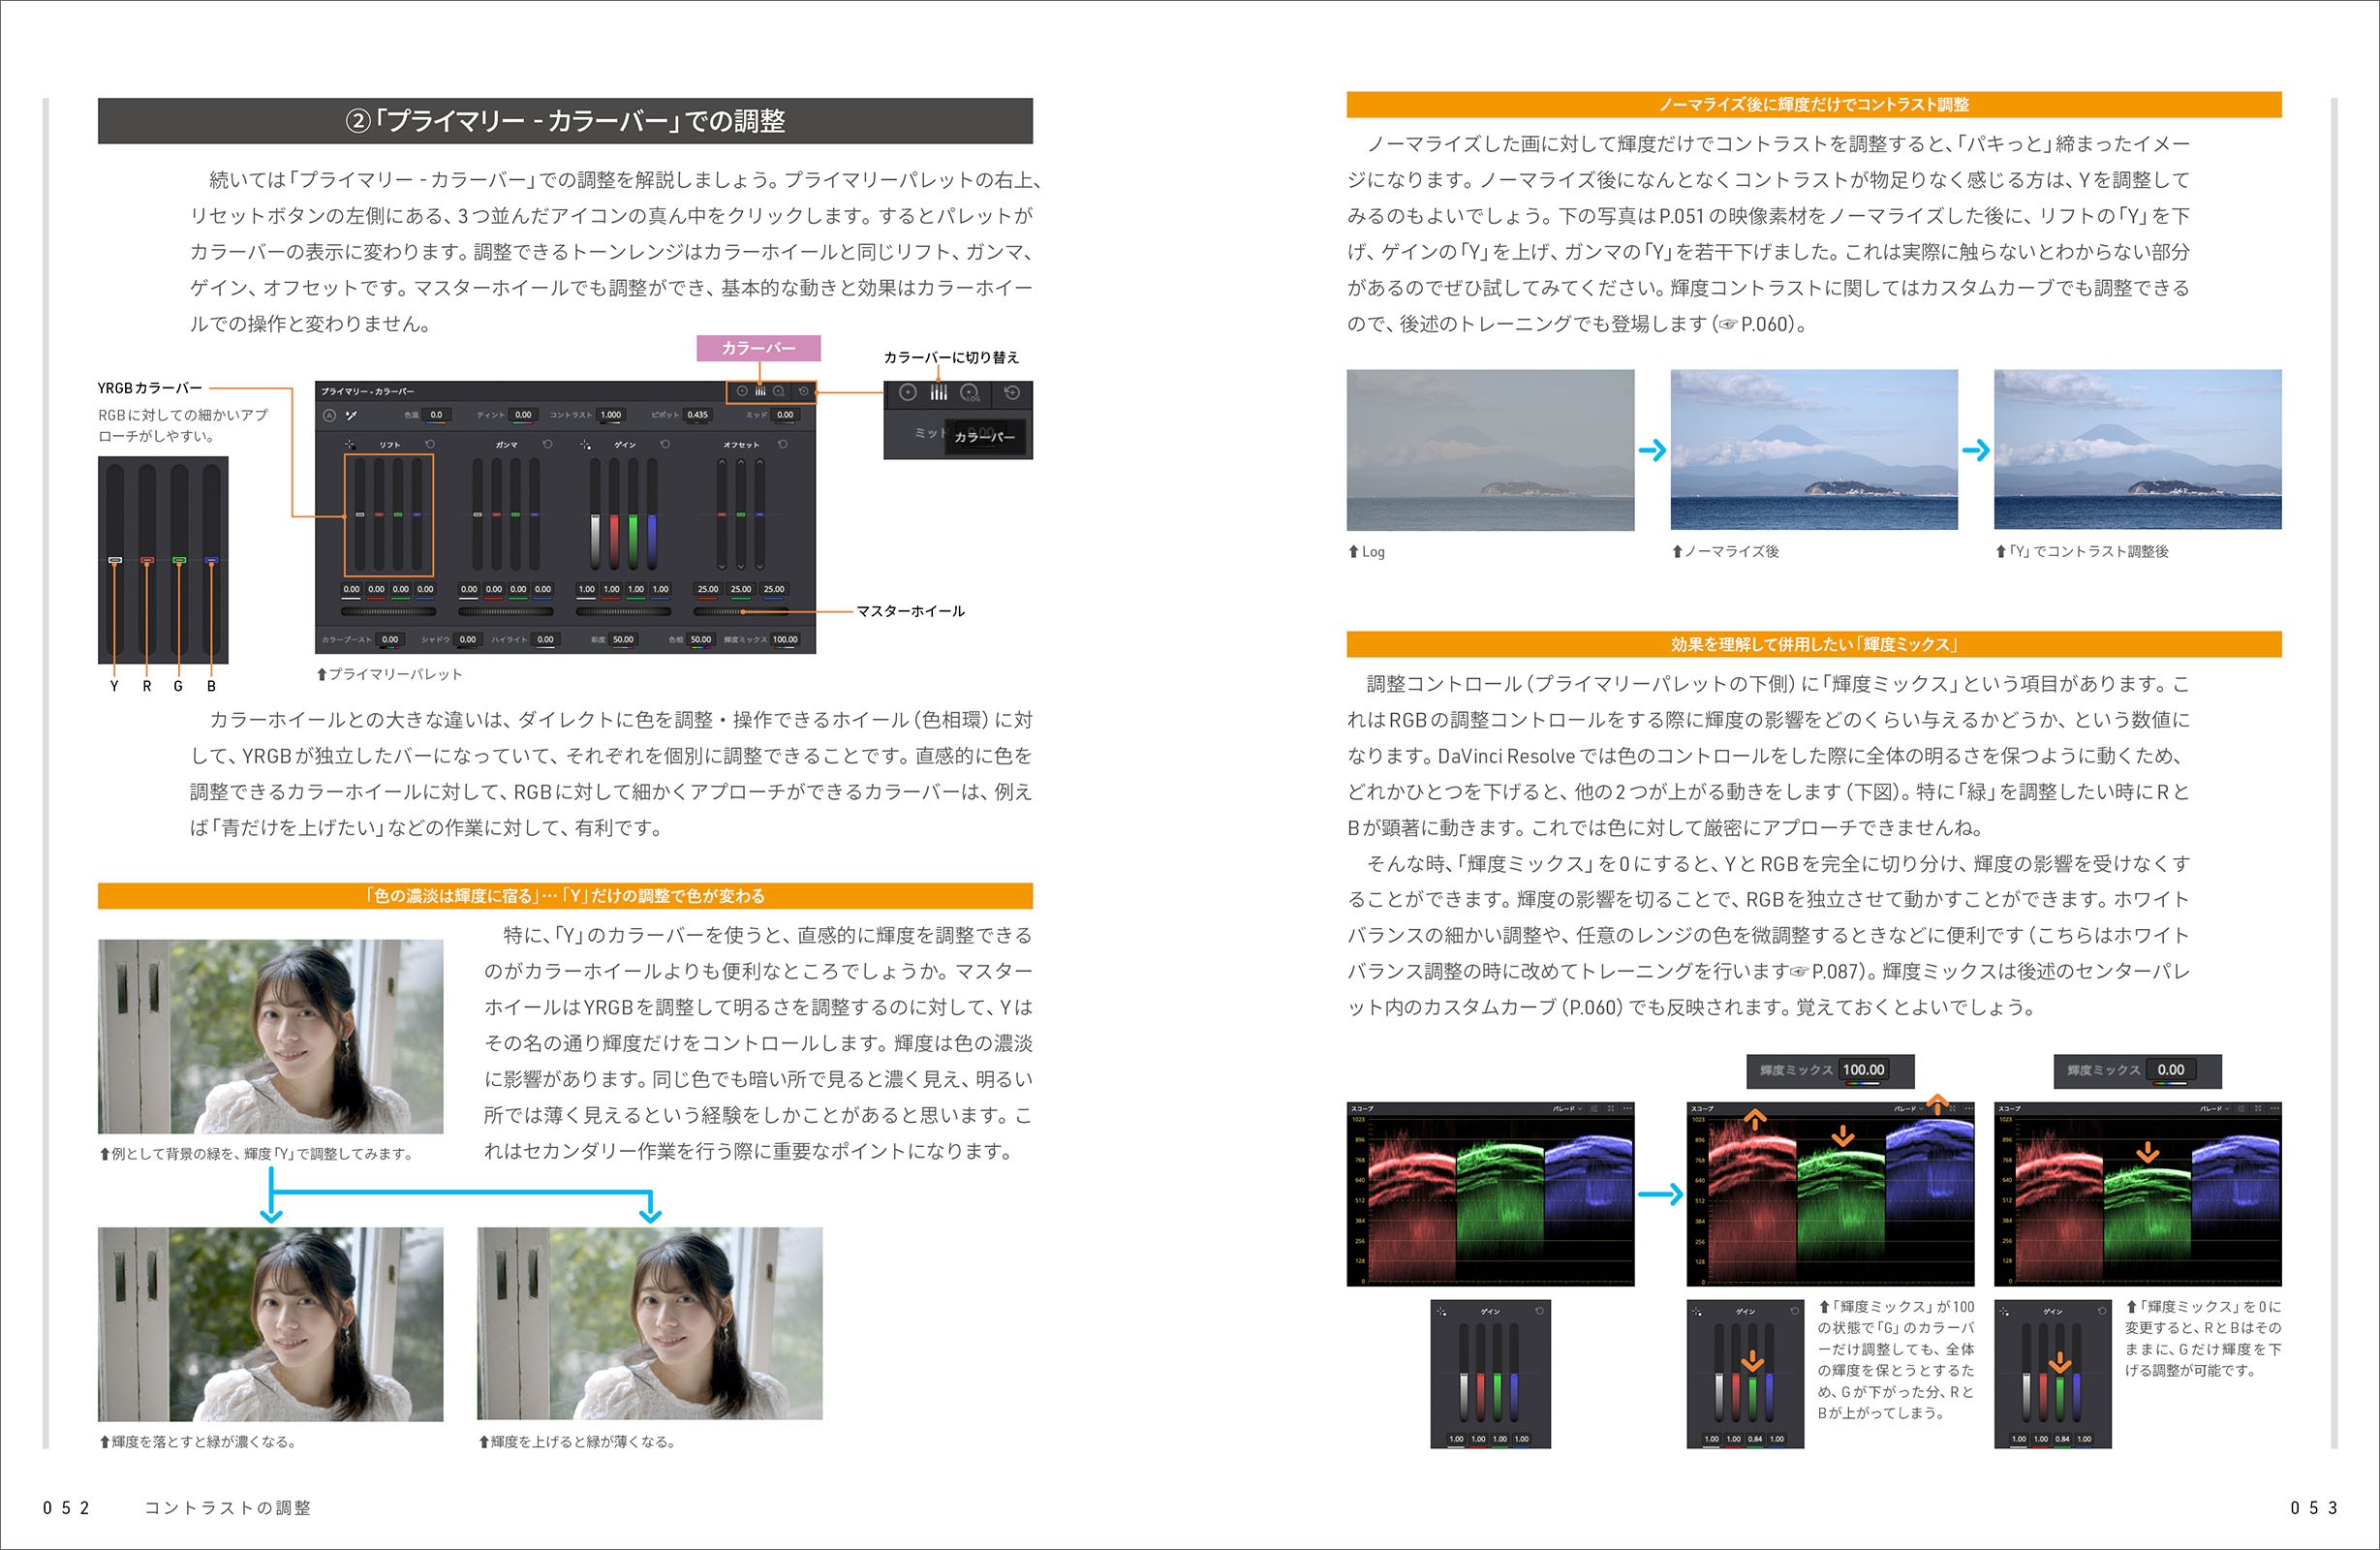
Task: Reset リフト with its circular arrow icon
Action: click(x=430, y=444)
